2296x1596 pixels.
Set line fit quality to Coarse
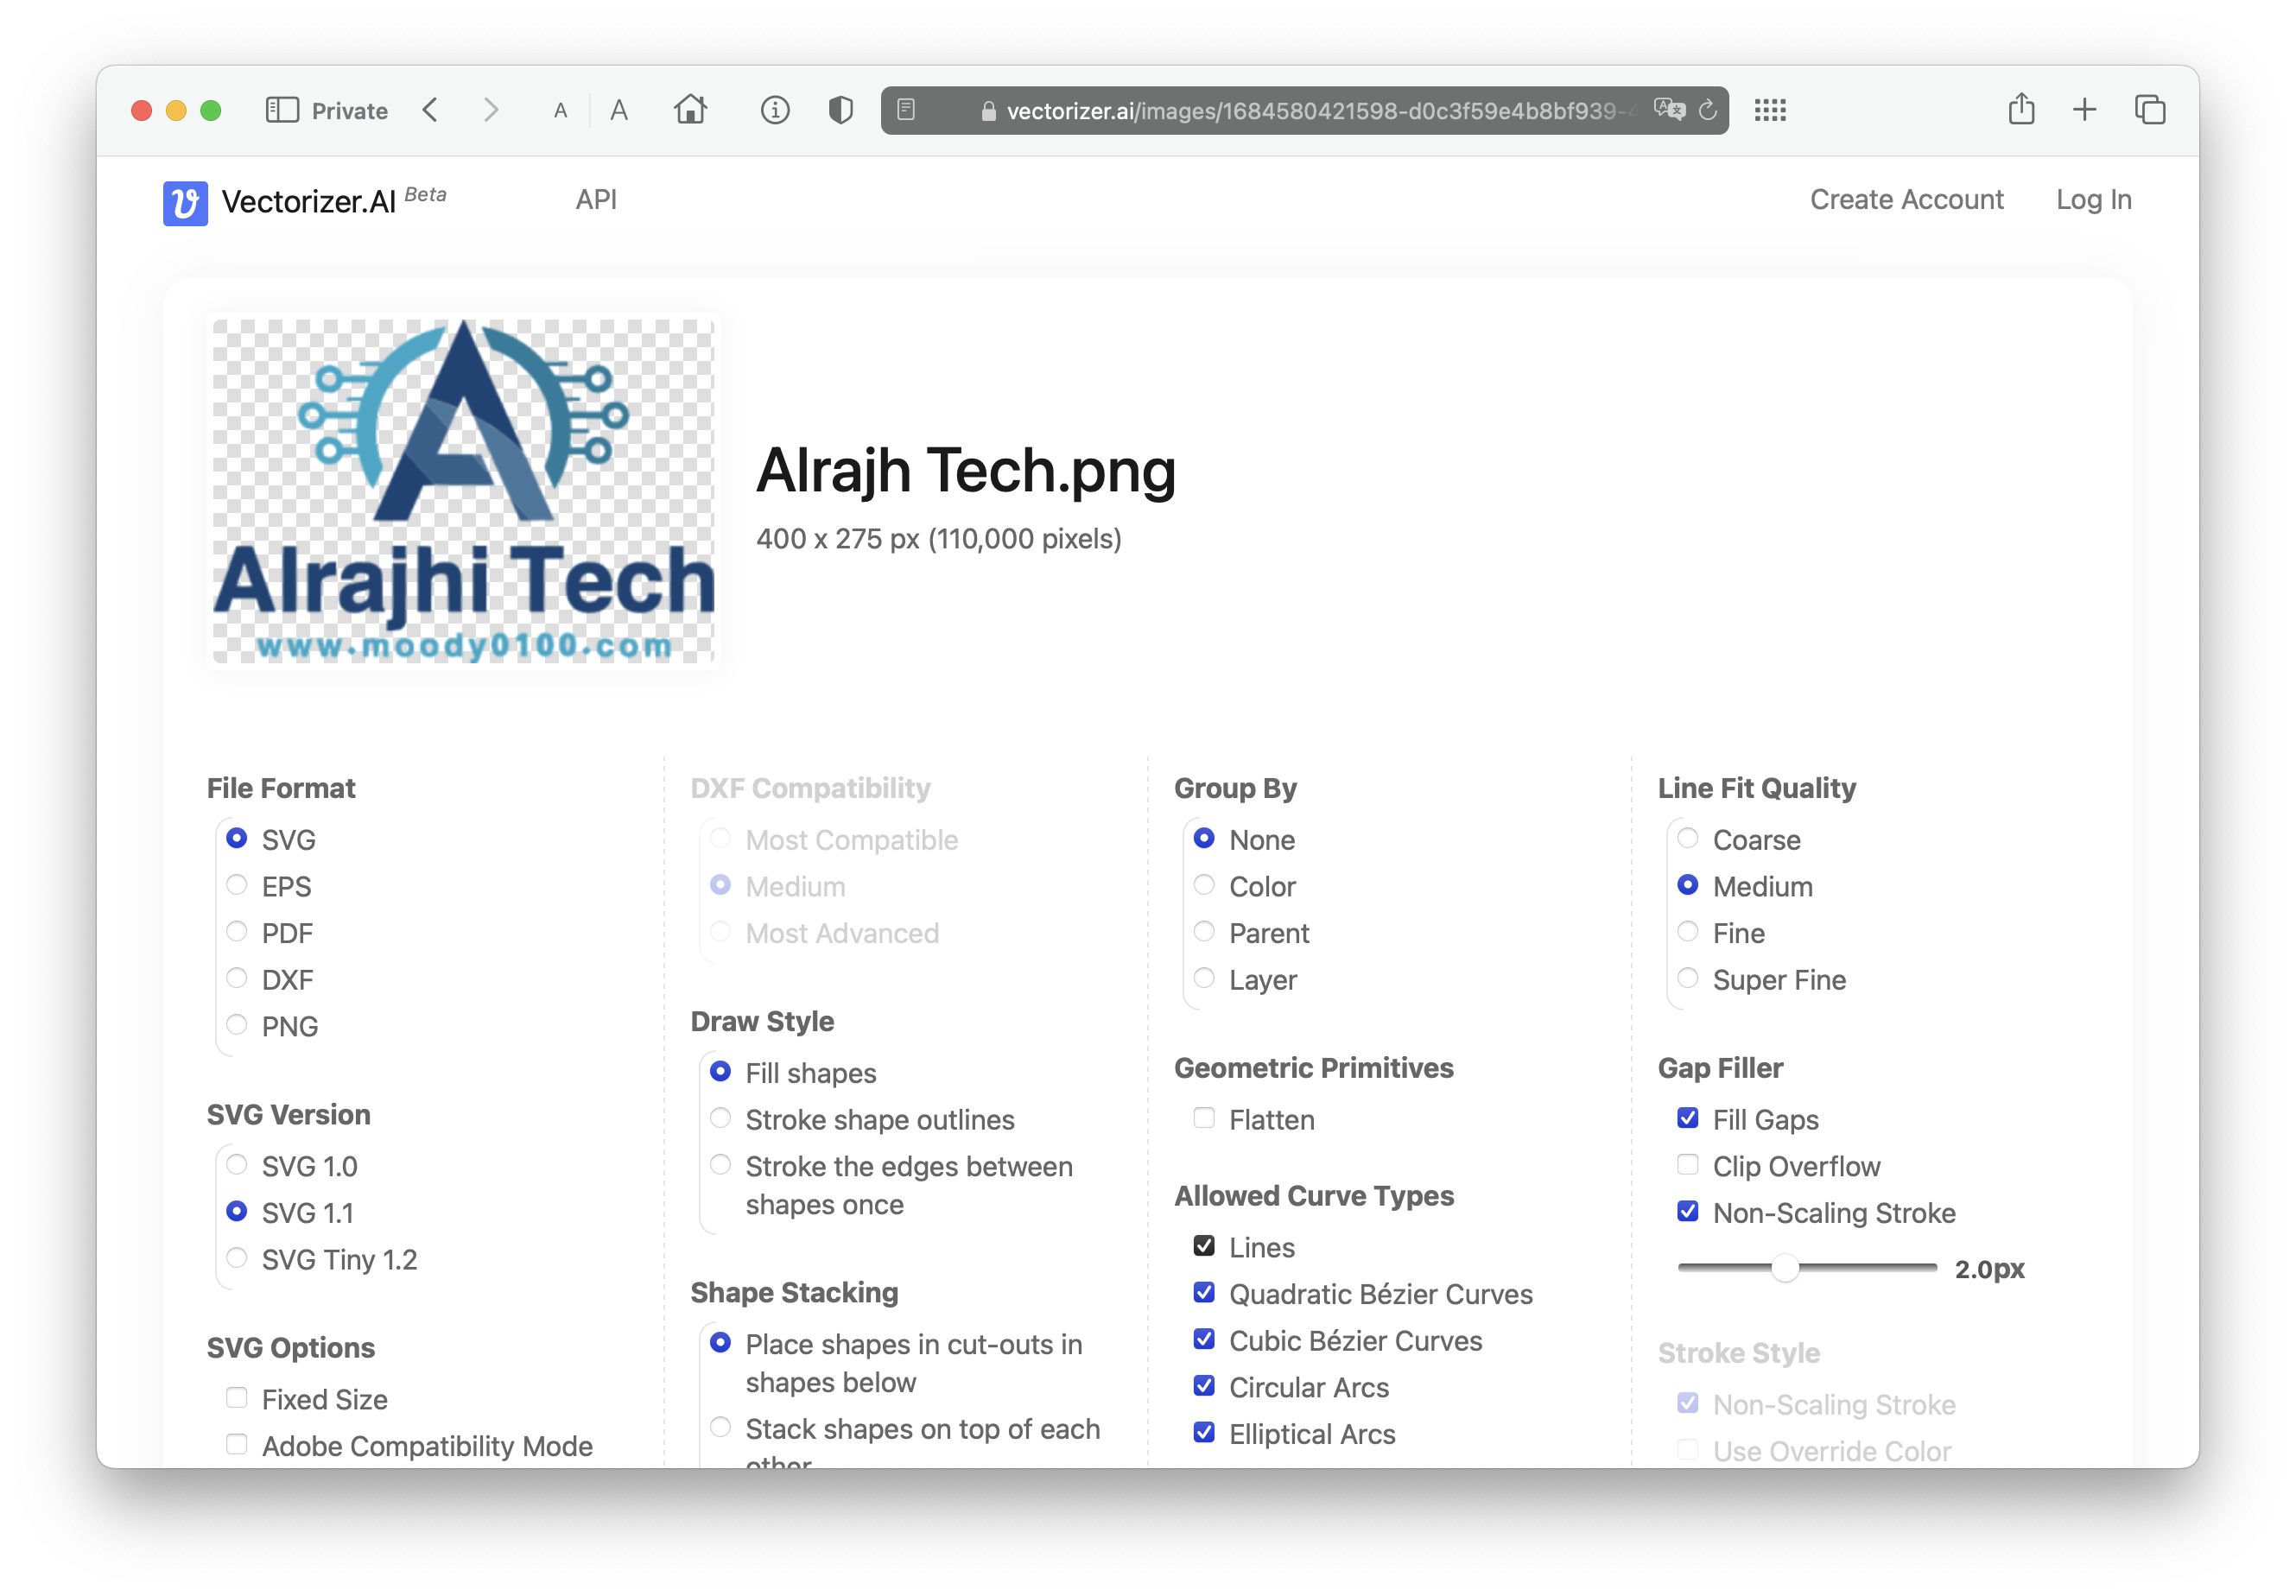click(1688, 838)
